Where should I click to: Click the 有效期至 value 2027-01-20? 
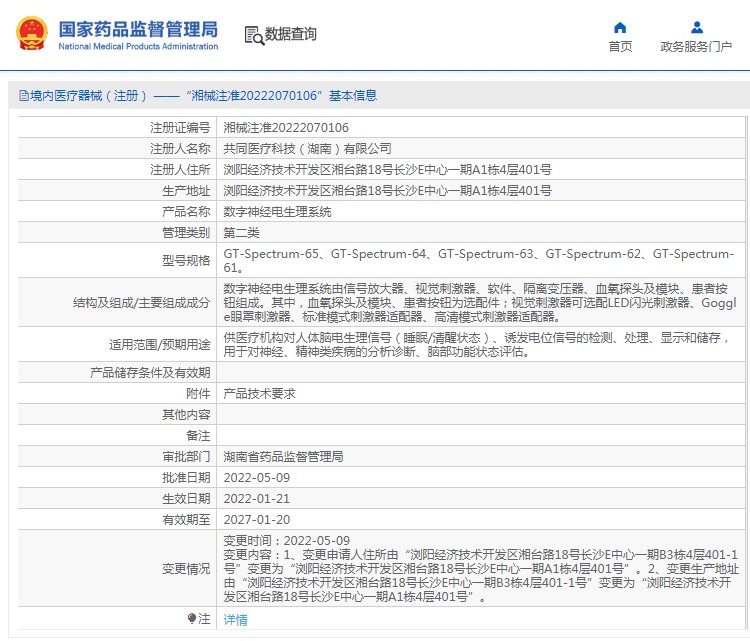point(256,520)
